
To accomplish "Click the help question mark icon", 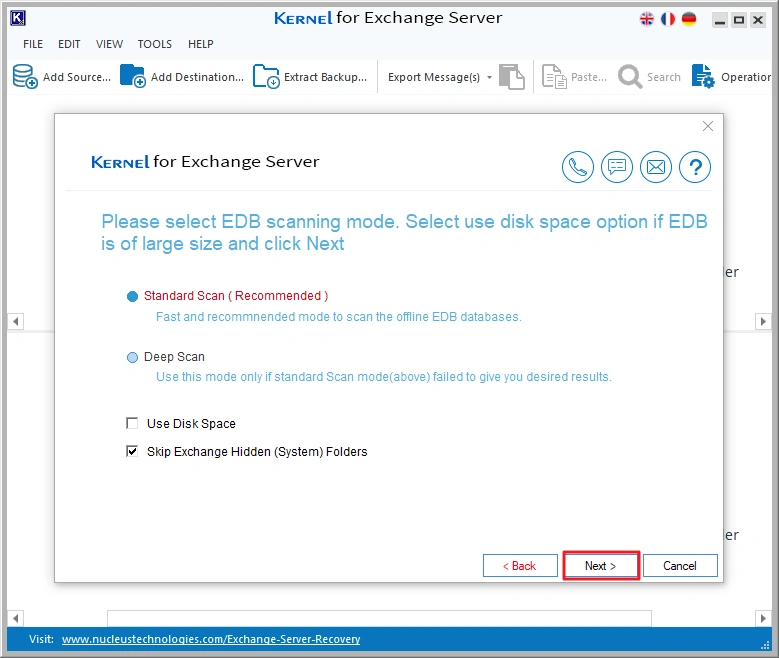I will pyautogui.click(x=695, y=167).
